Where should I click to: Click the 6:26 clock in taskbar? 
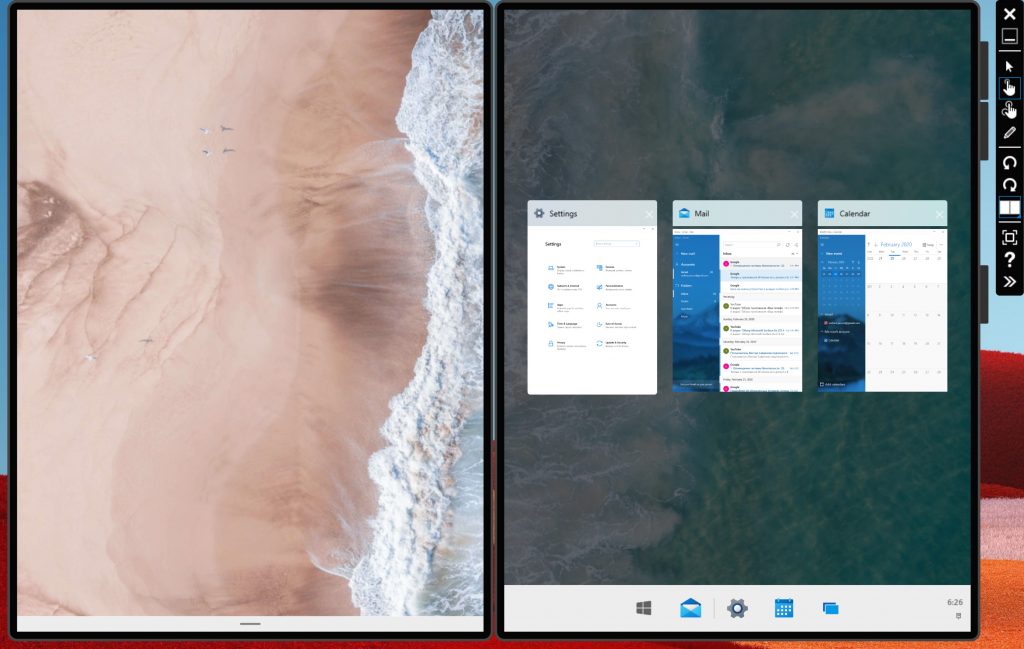click(954, 603)
